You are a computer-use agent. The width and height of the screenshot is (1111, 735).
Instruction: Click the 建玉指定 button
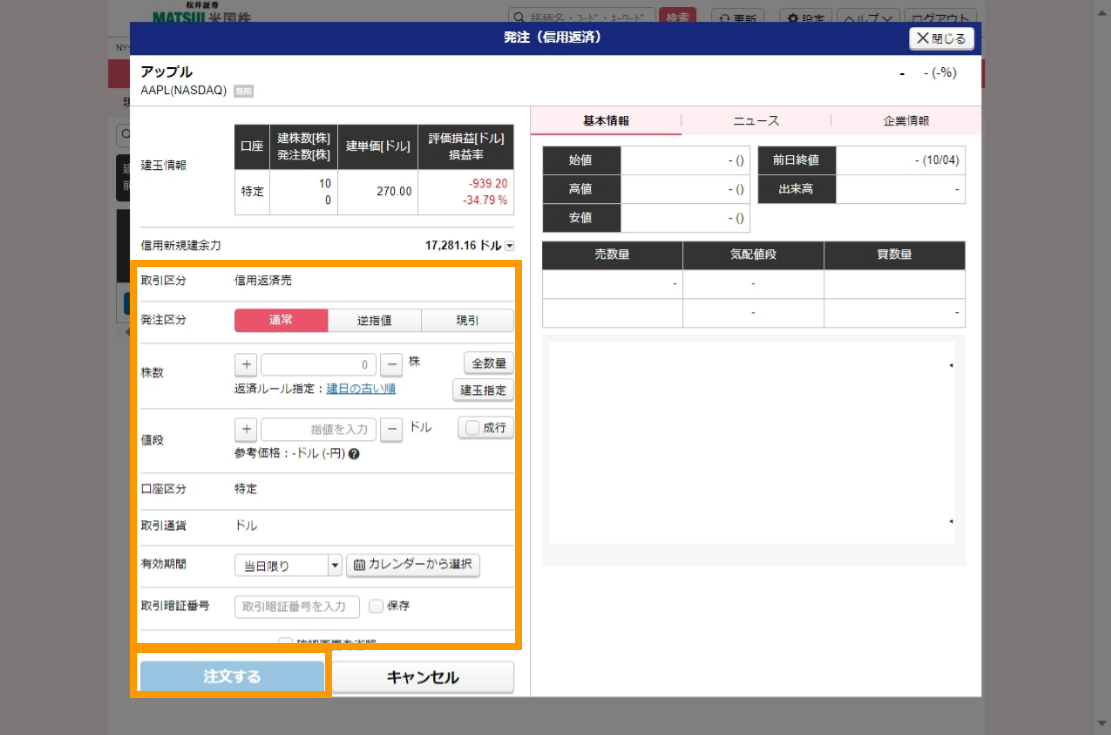point(483,390)
